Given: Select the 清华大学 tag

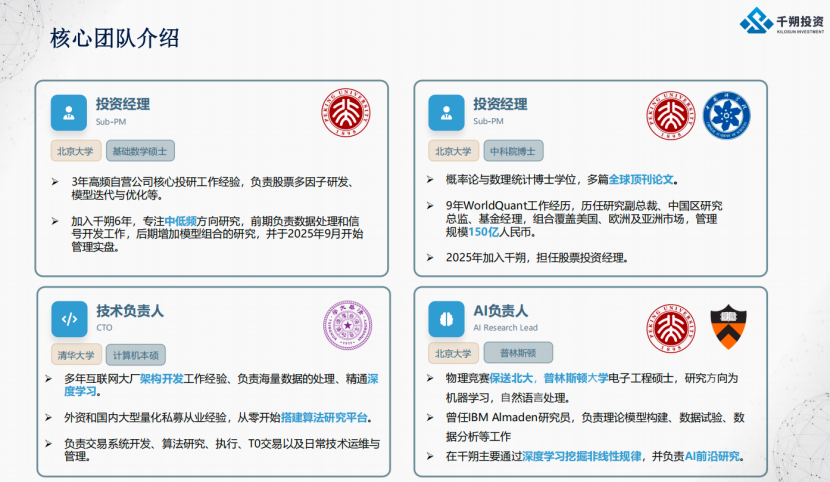Looking at the screenshot, I should pos(76,355).
